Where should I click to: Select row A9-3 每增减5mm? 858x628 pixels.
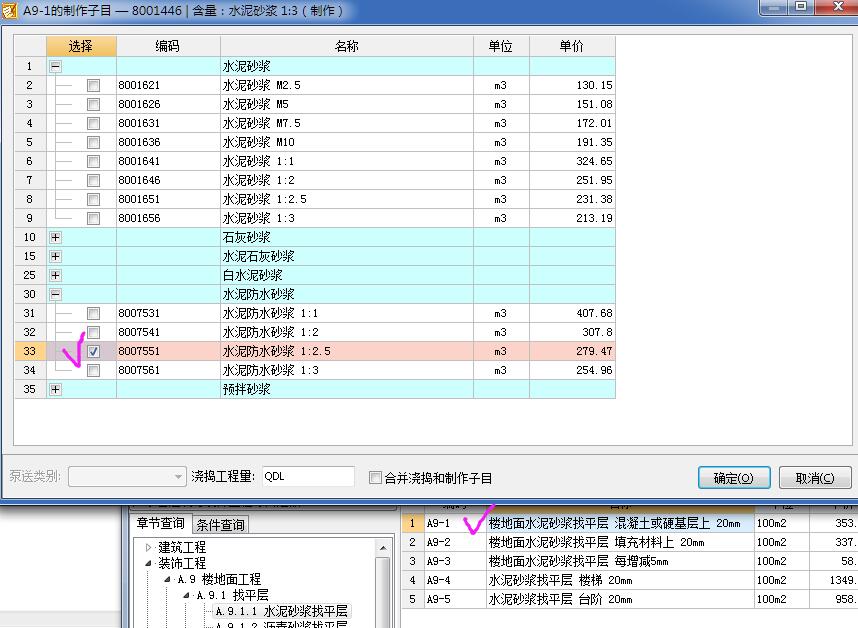pos(629,561)
